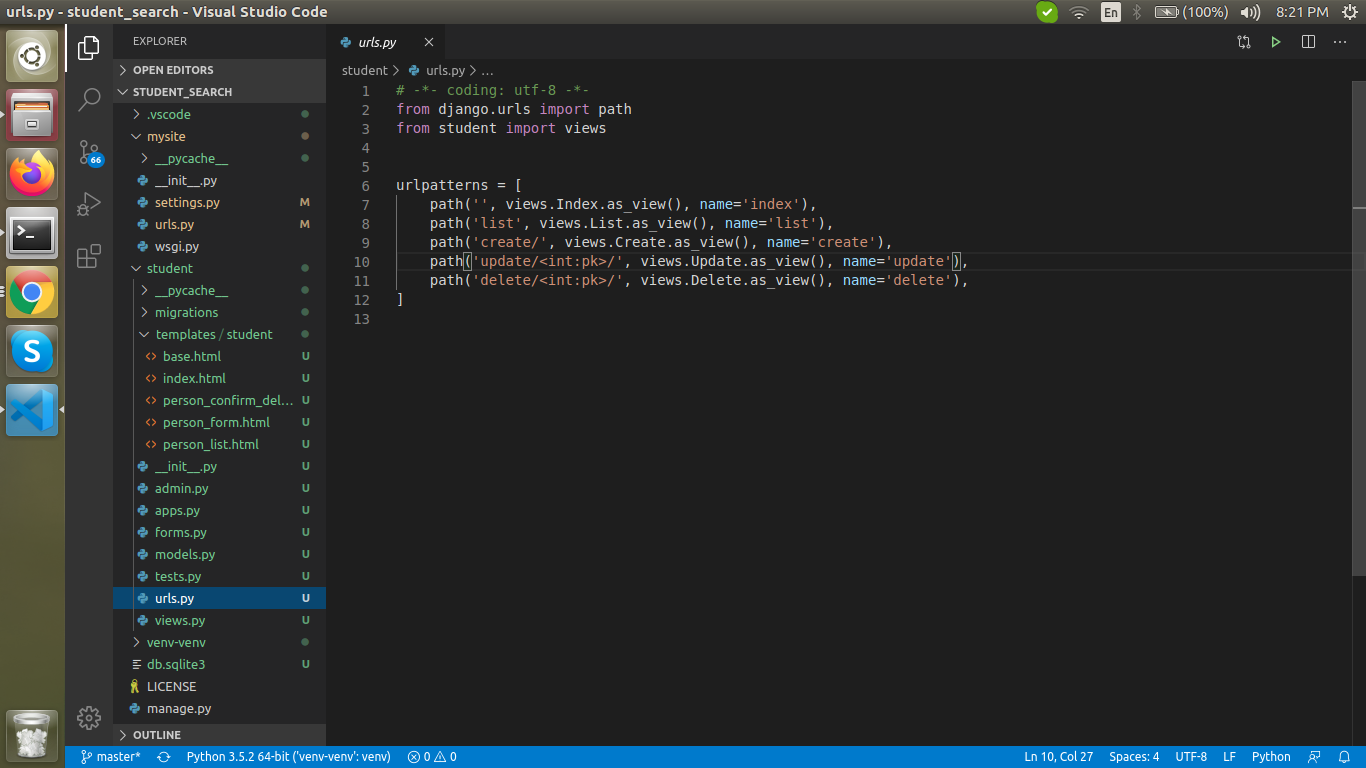Click the Visual Studio Code dock icon
Image resolution: width=1366 pixels, height=768 pixels.
[x=32, y=410]
